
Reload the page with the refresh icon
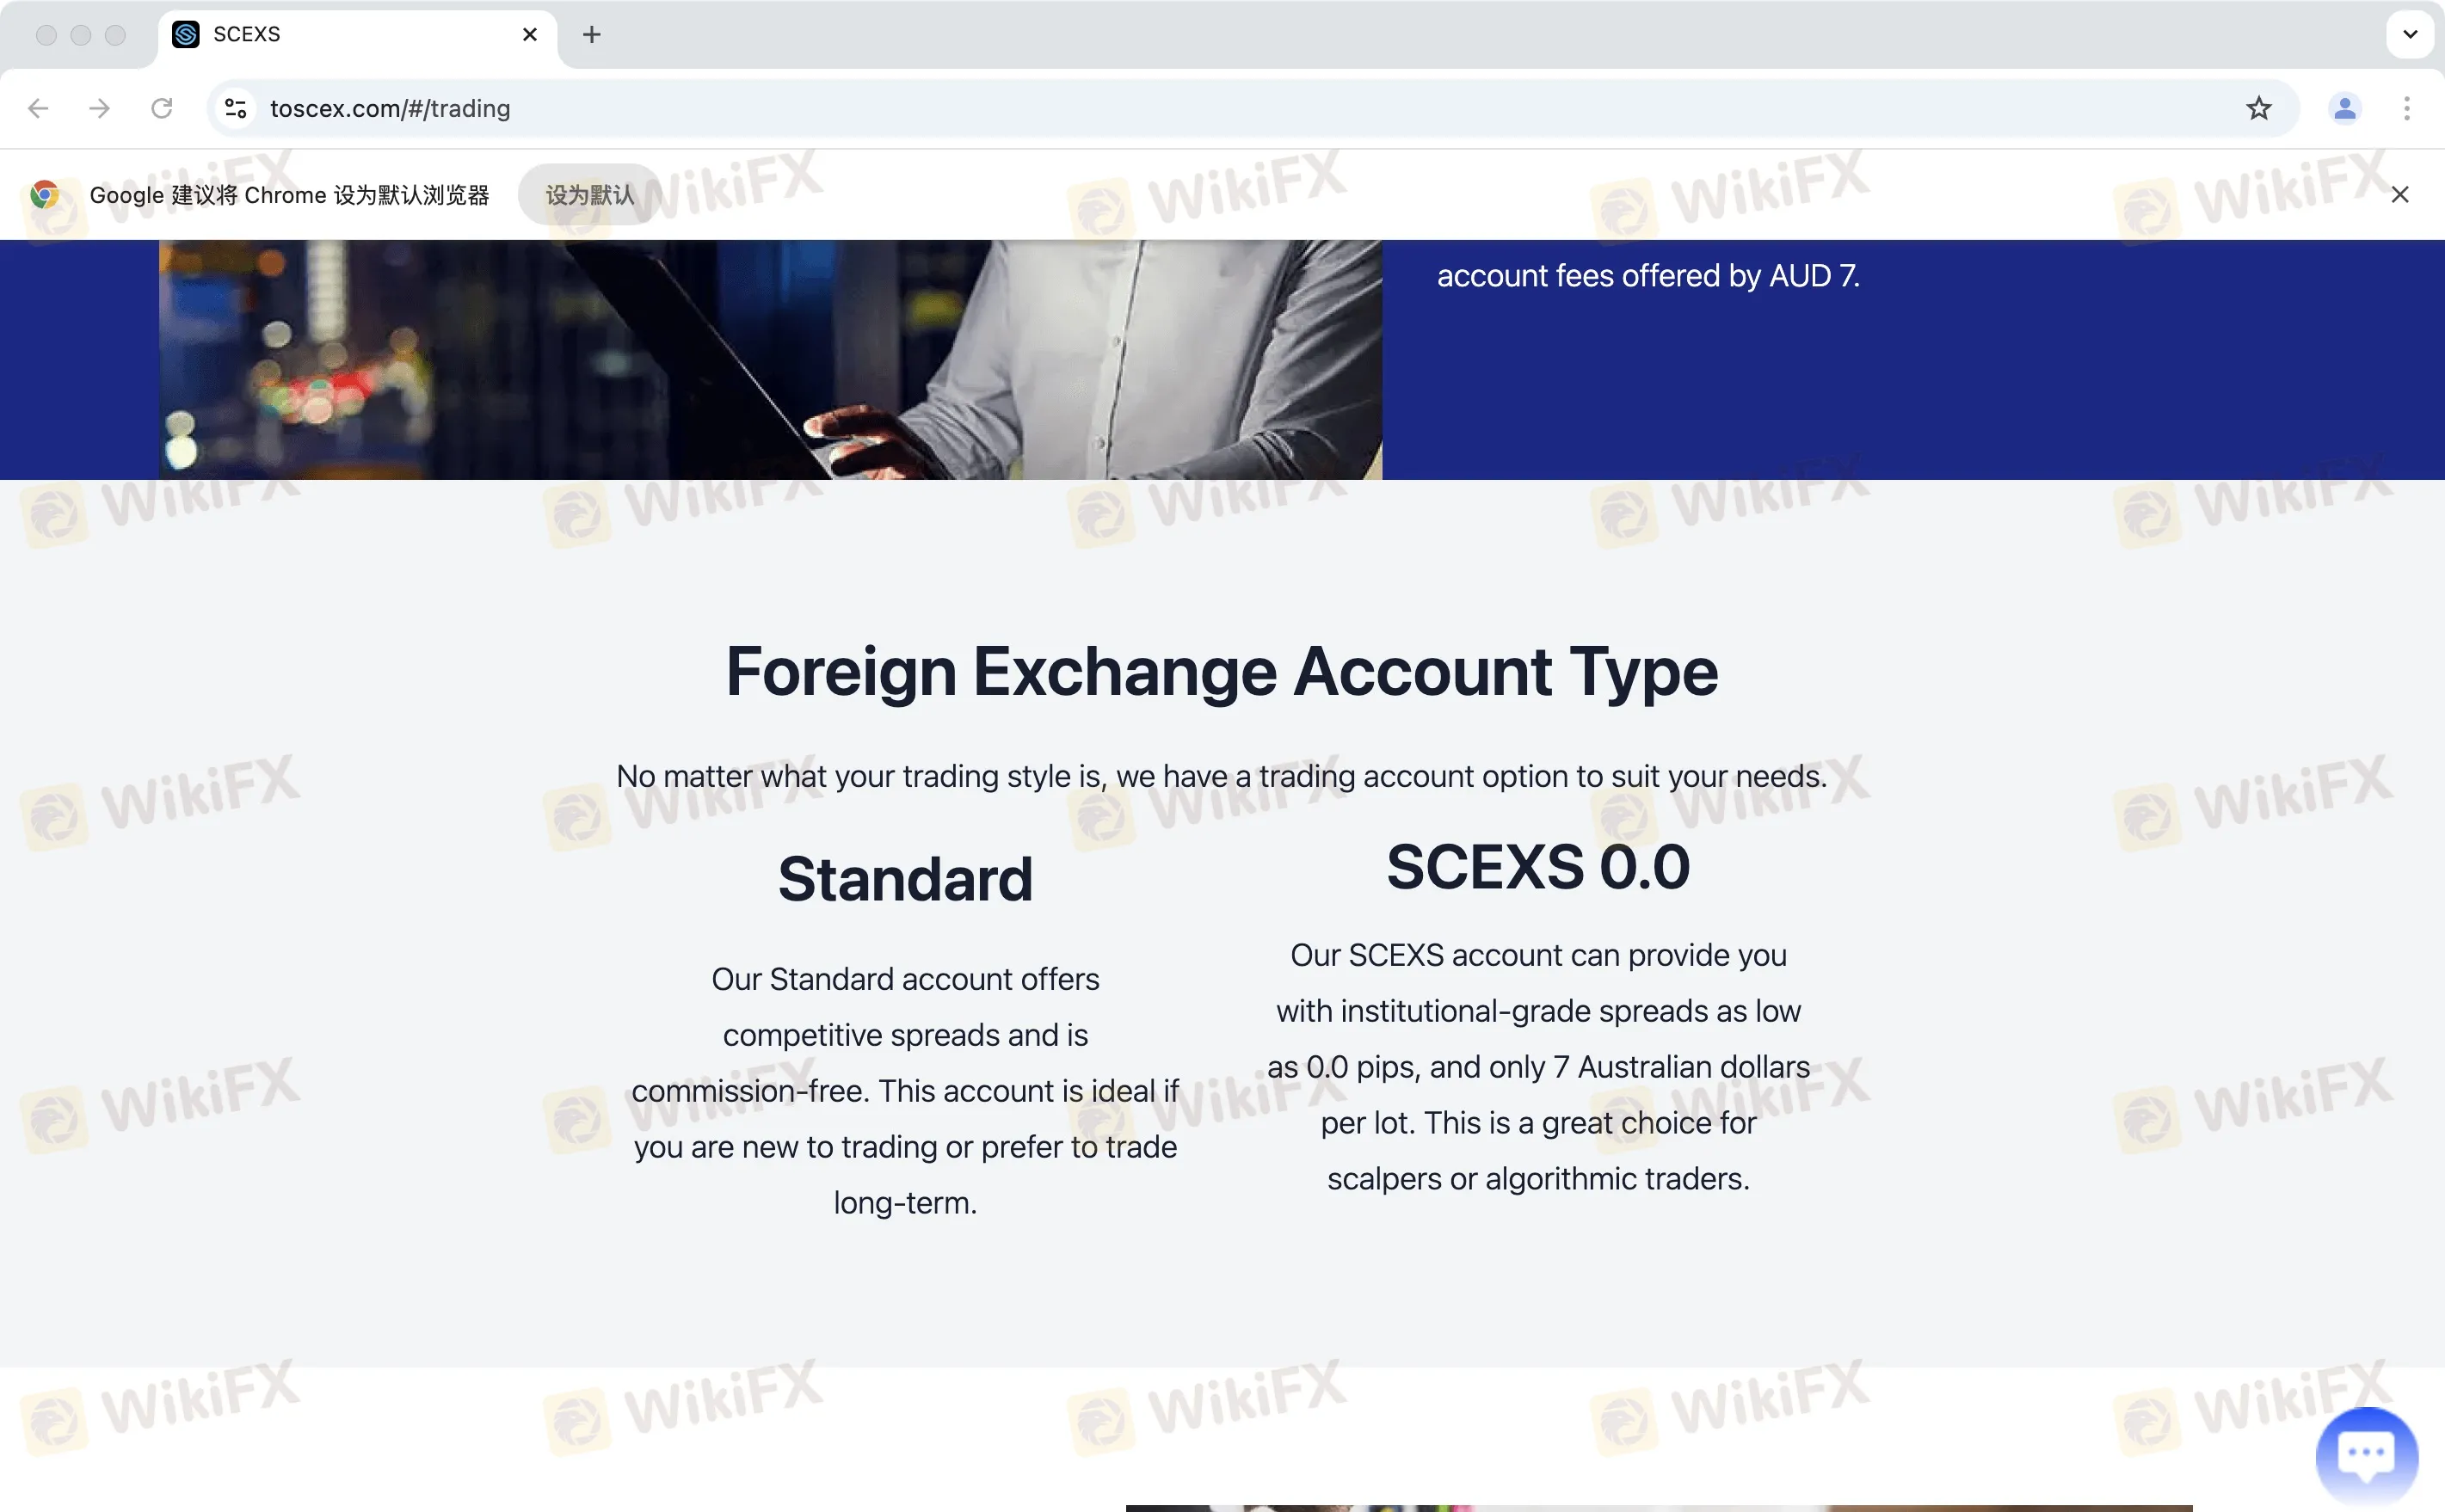(x=161, y=108)
